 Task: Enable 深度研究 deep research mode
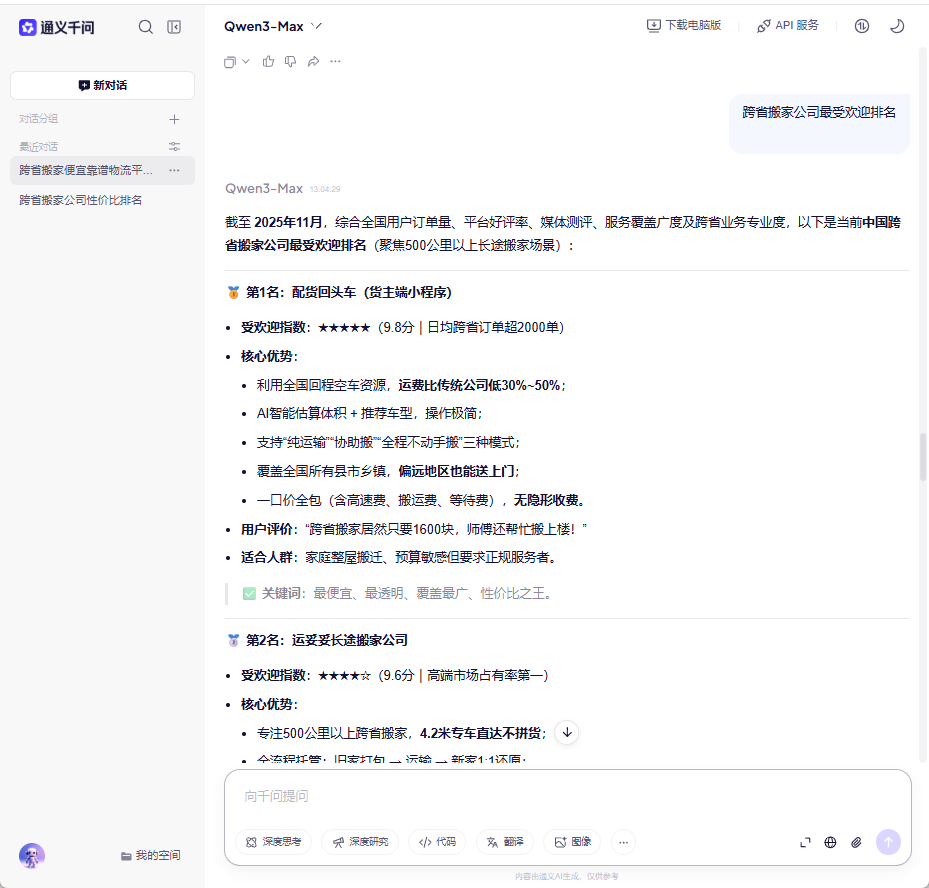(x=360, y=842)
